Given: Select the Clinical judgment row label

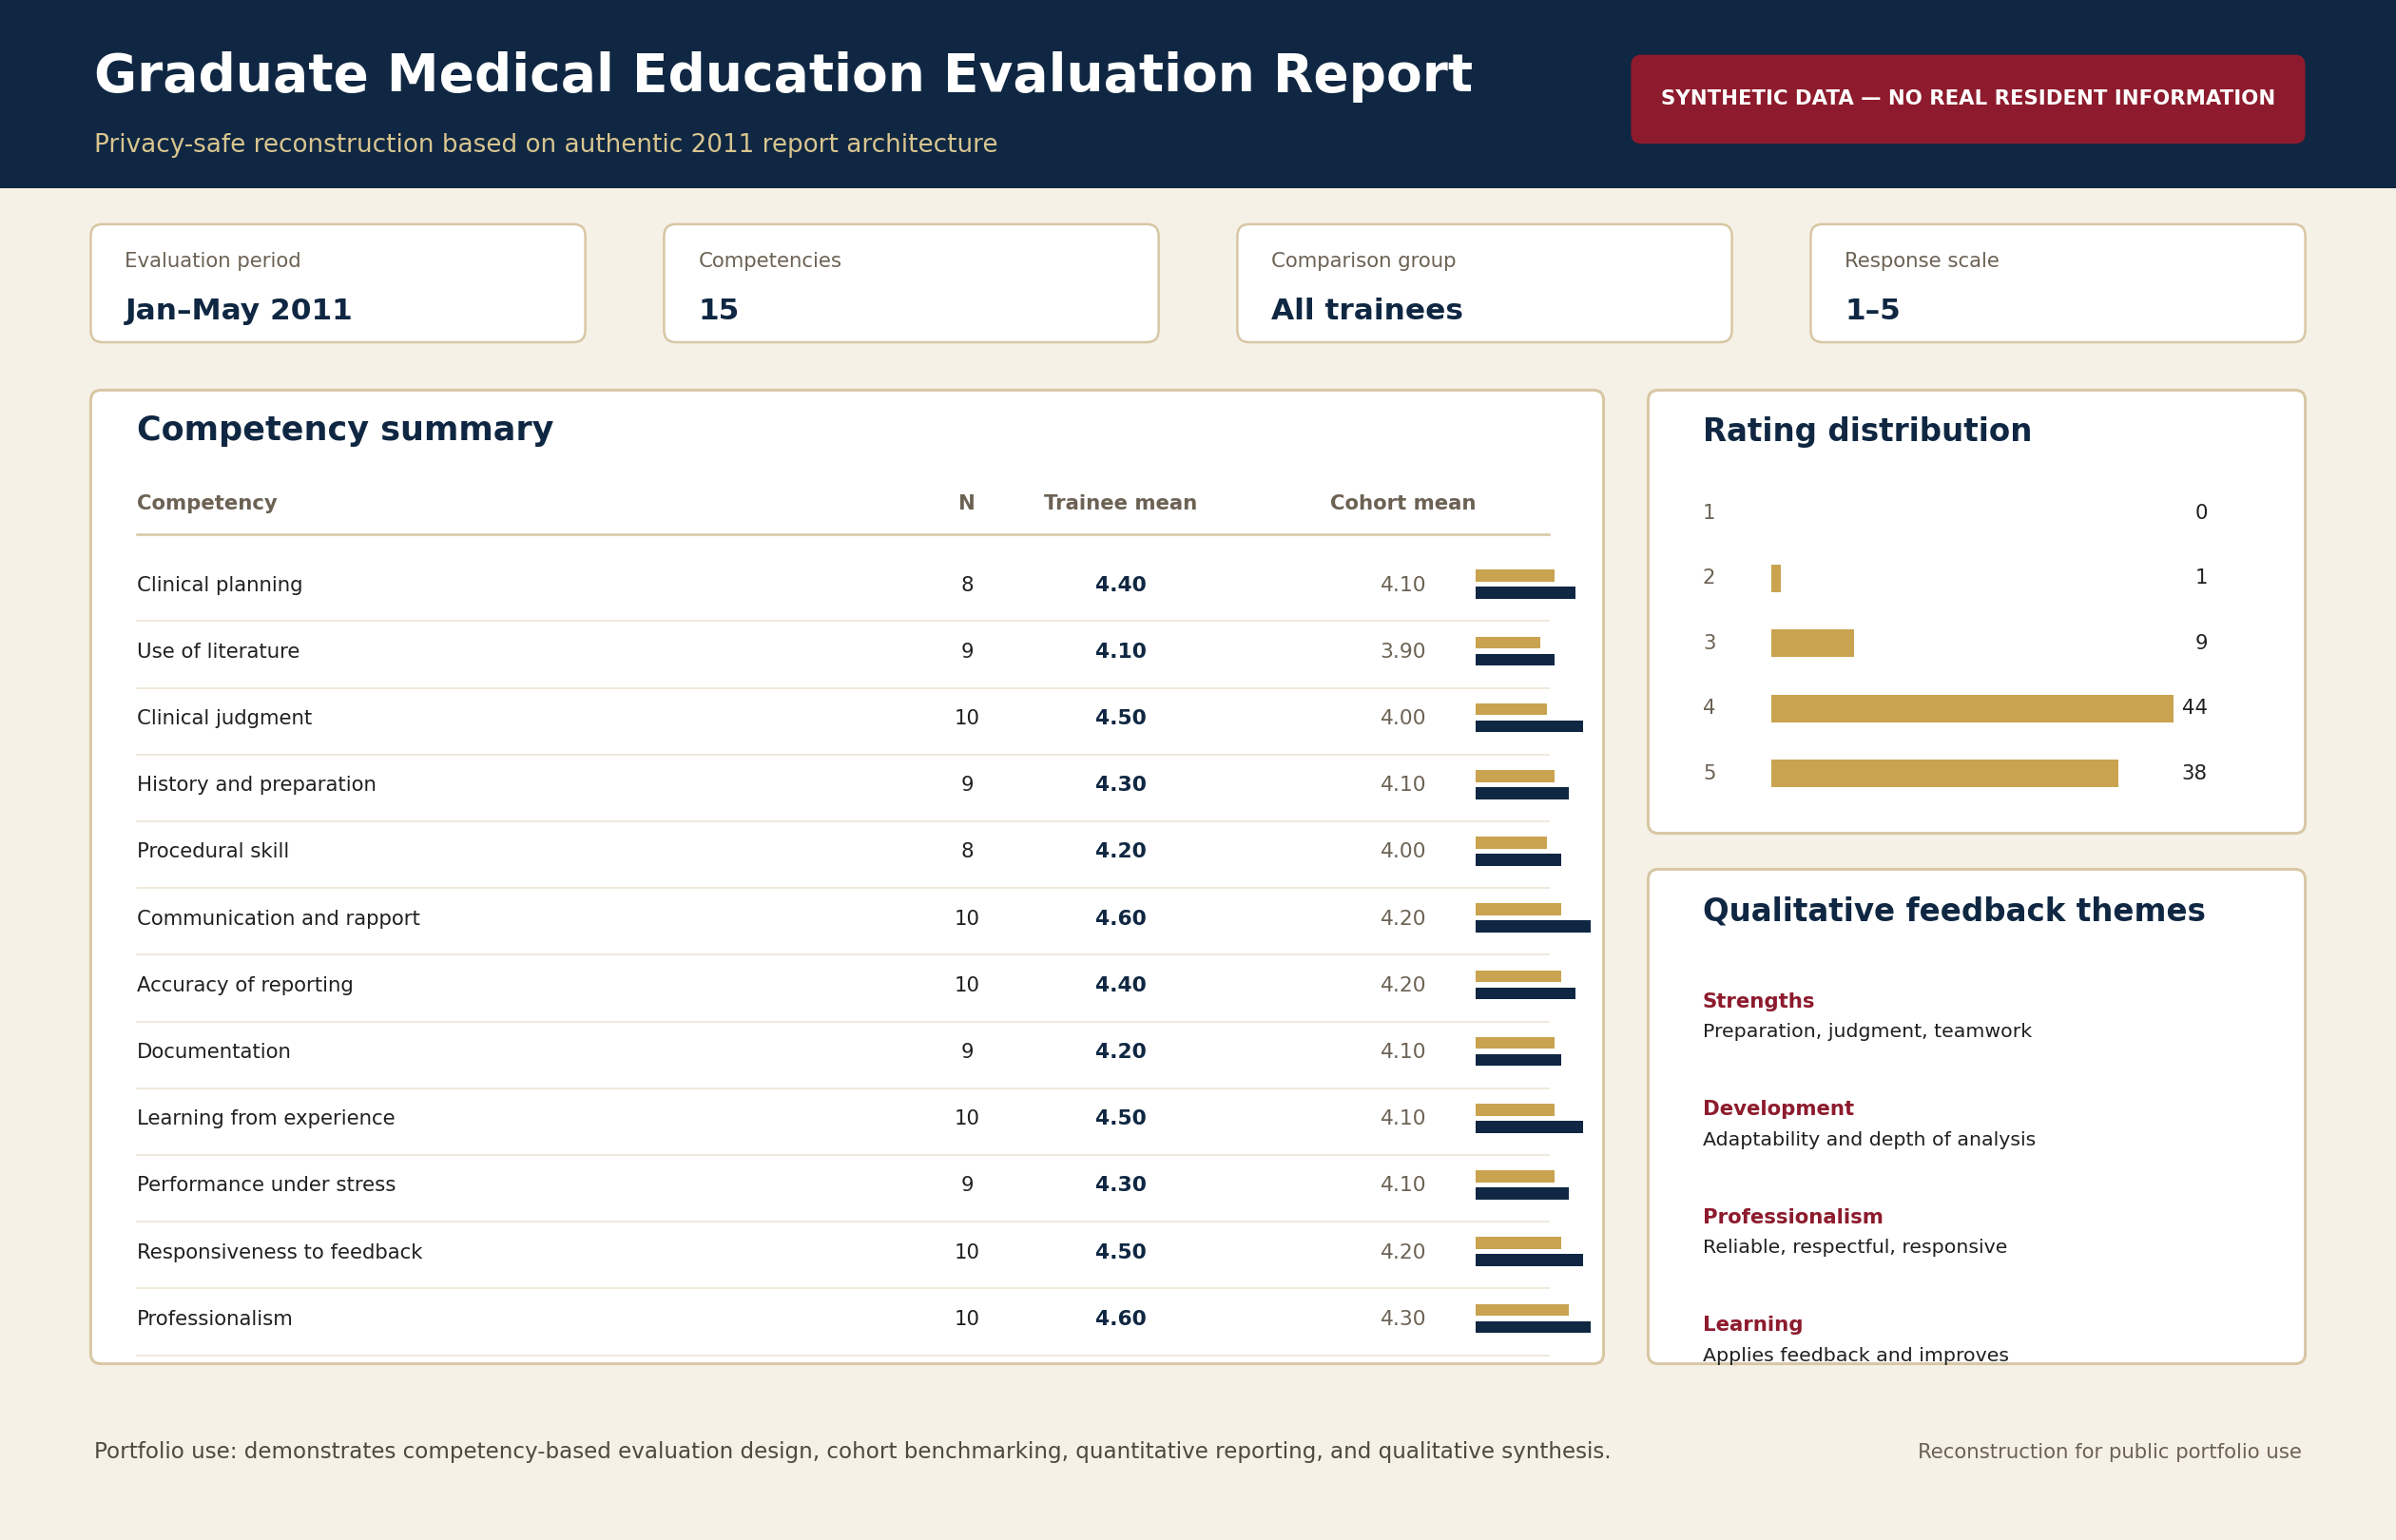Looking at the screenshot, I should [x=224, y=718].
